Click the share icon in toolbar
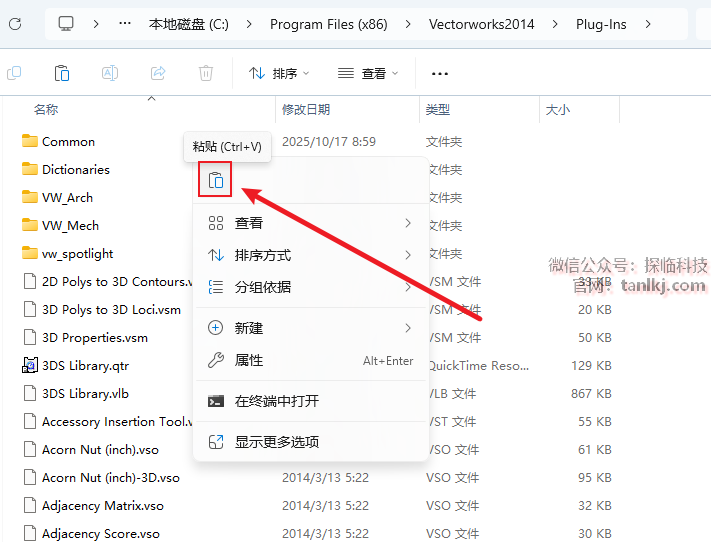 (x=158, y=73)
